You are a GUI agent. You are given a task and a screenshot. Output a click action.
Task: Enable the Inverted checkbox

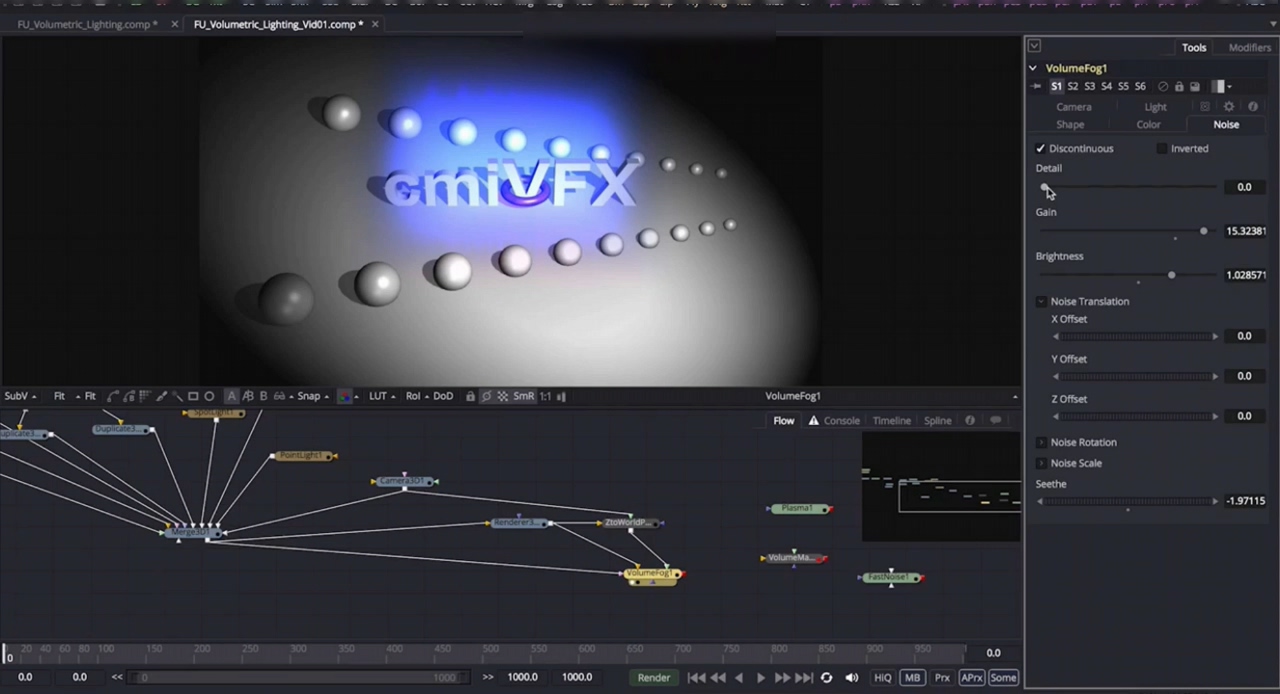point(1162,149)
